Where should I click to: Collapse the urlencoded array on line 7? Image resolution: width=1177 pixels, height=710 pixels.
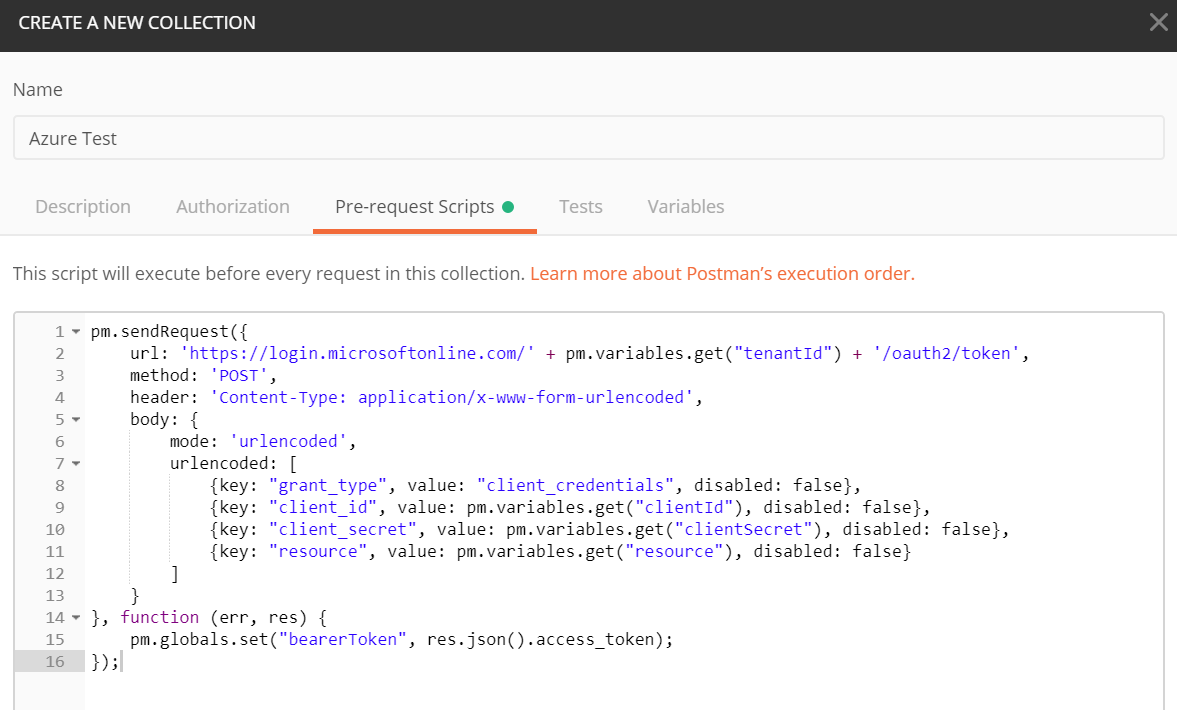click(x=75, y=464)
